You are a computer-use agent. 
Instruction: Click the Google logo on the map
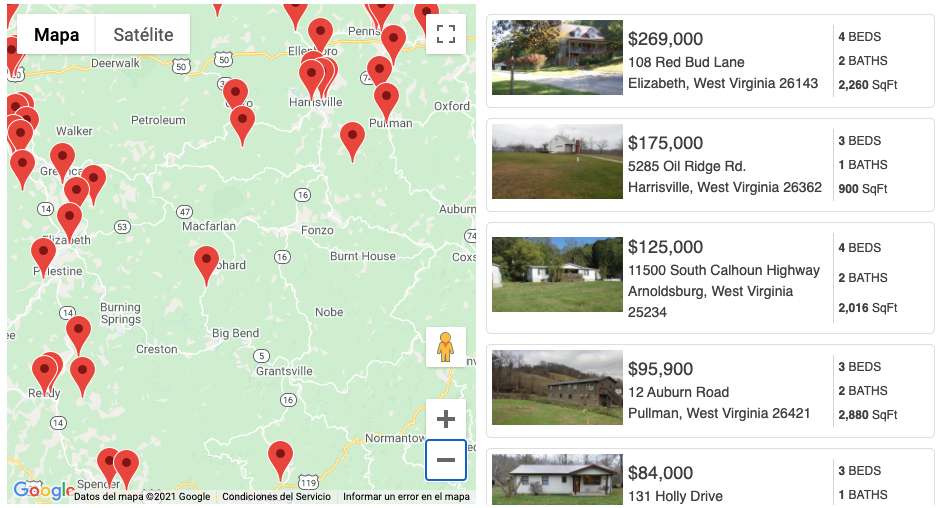[42, 491]
